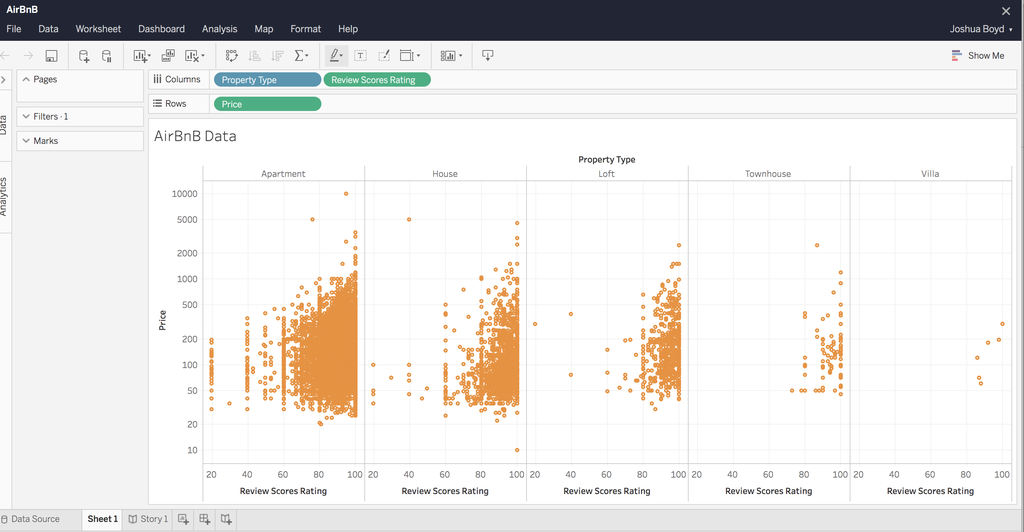Click the Show Mark Labels icon
1024x532 pixels.
360,56
